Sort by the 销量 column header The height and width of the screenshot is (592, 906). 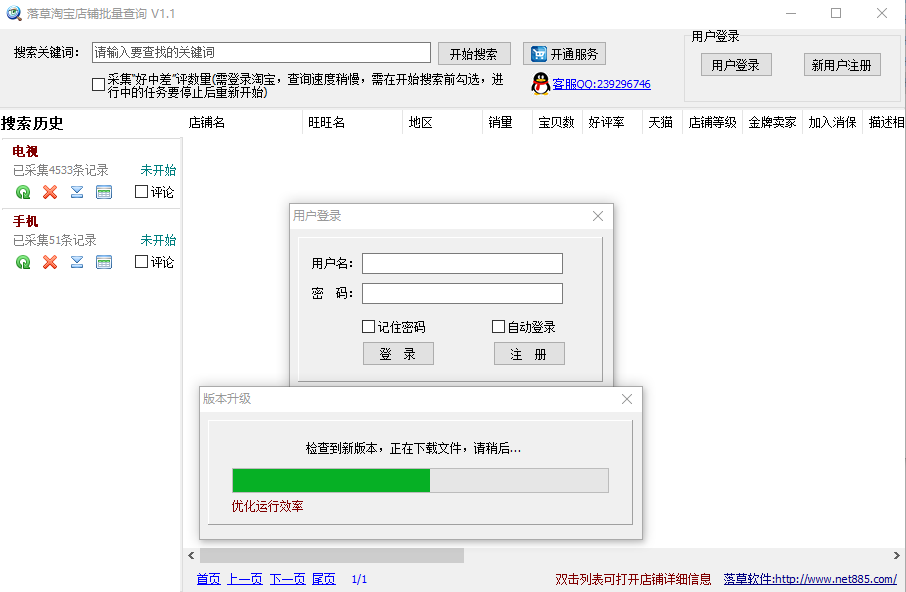coord(507,122)
